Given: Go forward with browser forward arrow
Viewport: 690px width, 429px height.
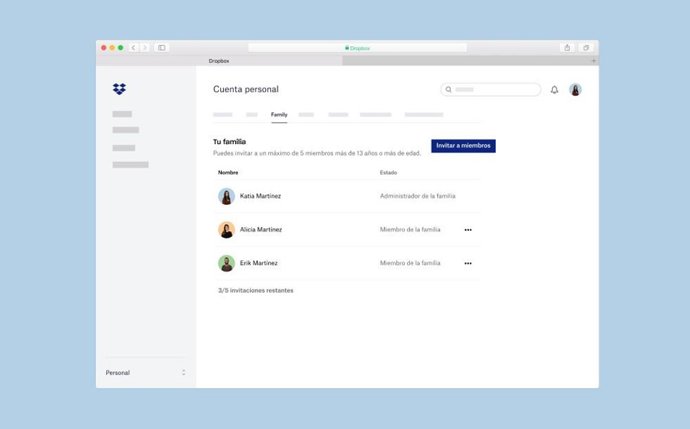Looking at the screenshot, I should (145, 48).
